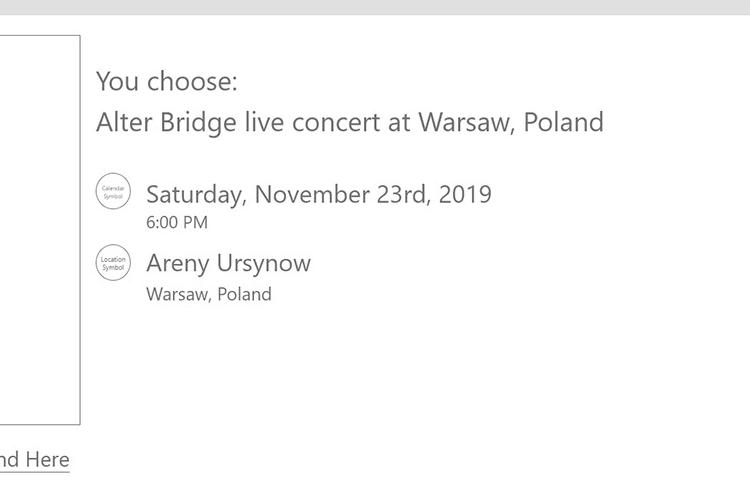
Task: Click the word 'Saturday' in the date line
Action: click(197, 195)
